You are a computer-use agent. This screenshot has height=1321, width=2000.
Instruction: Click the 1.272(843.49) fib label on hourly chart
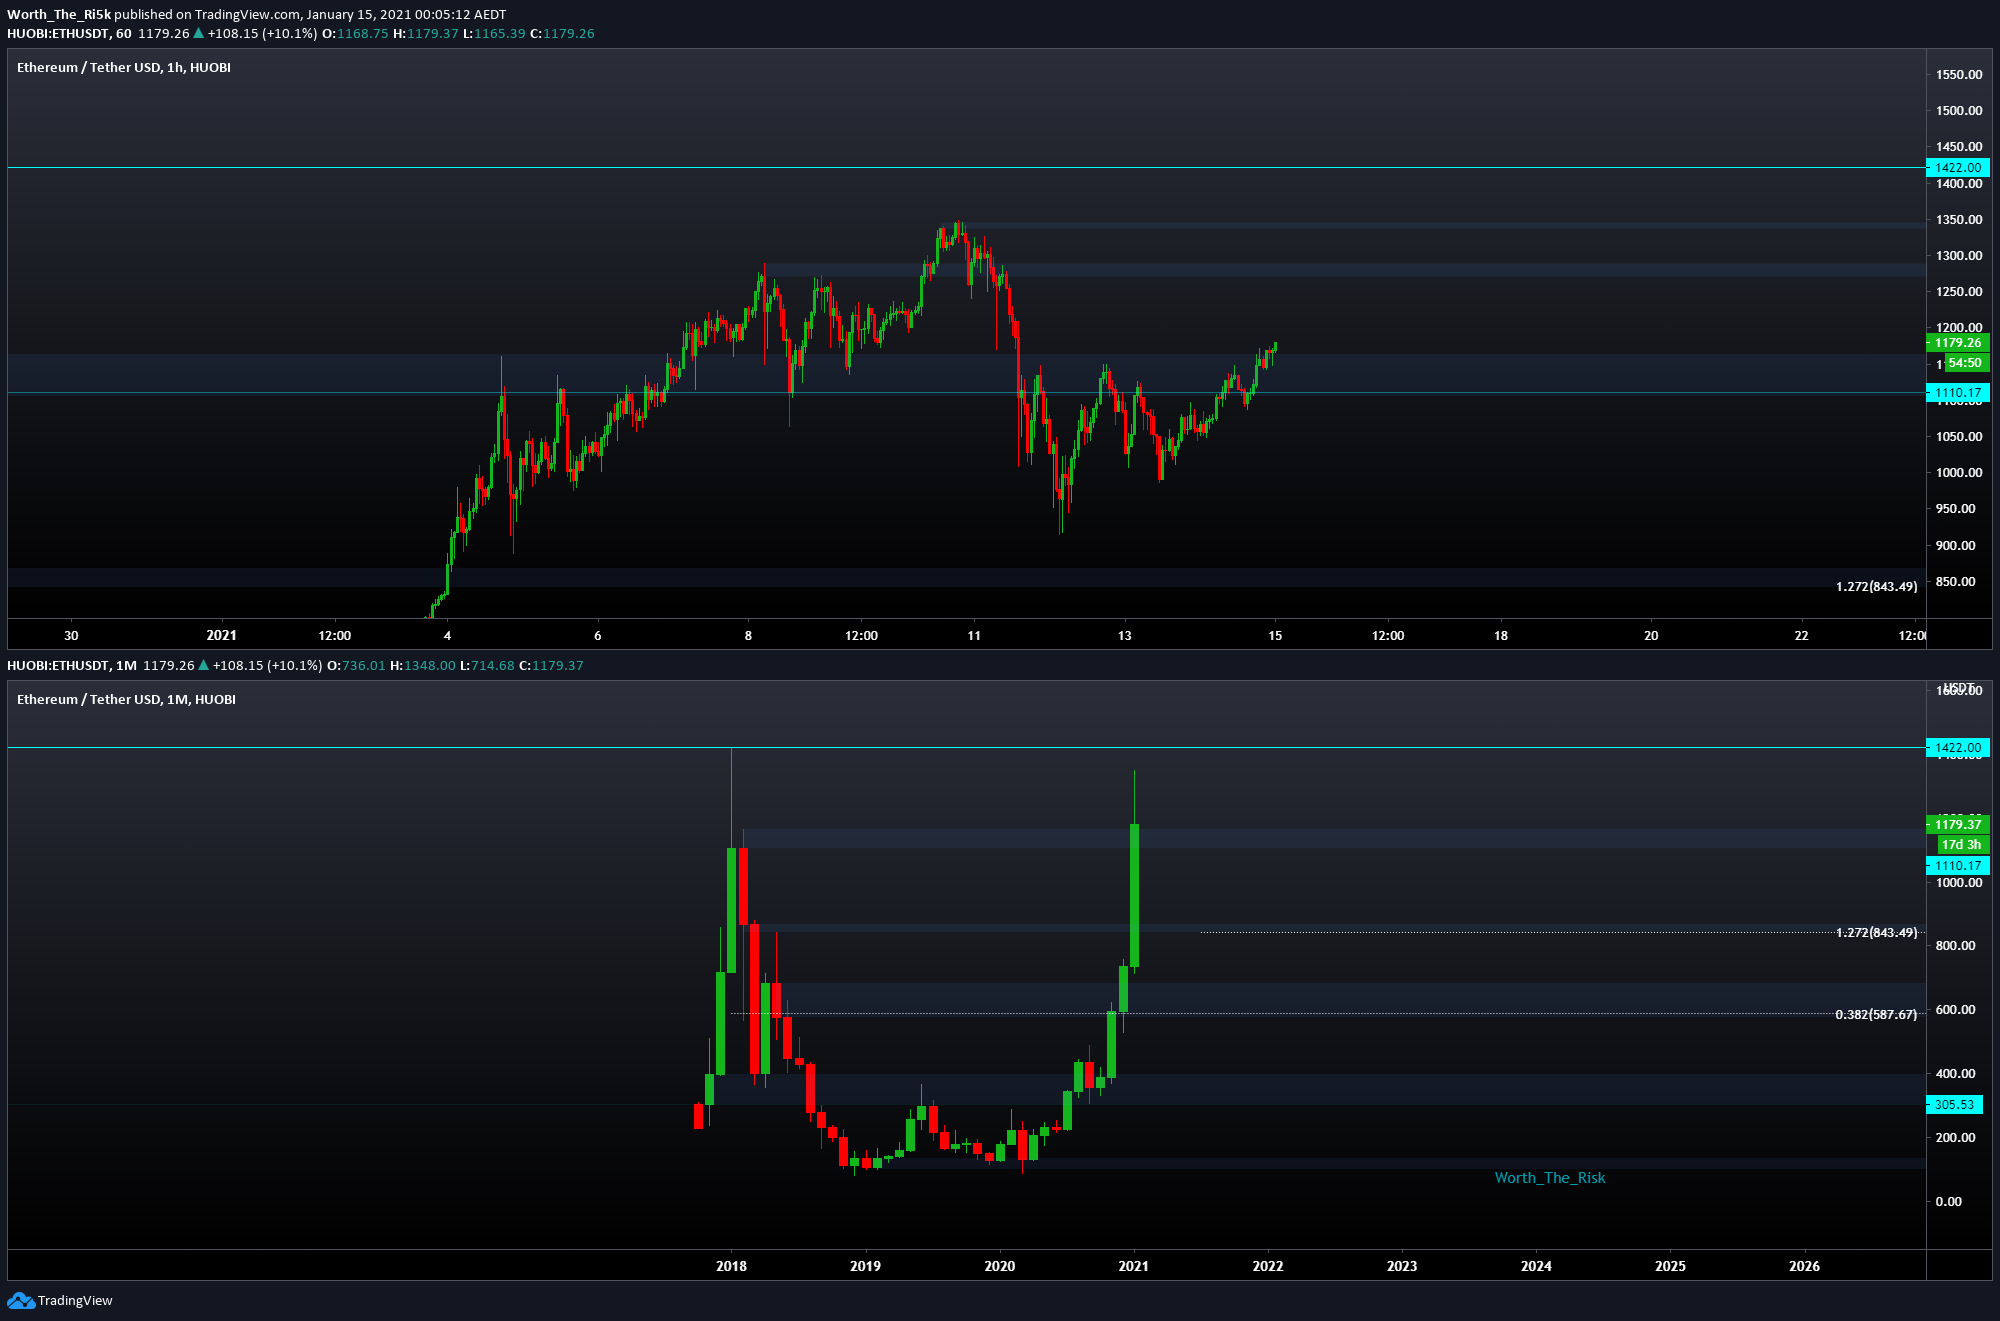1876,586
